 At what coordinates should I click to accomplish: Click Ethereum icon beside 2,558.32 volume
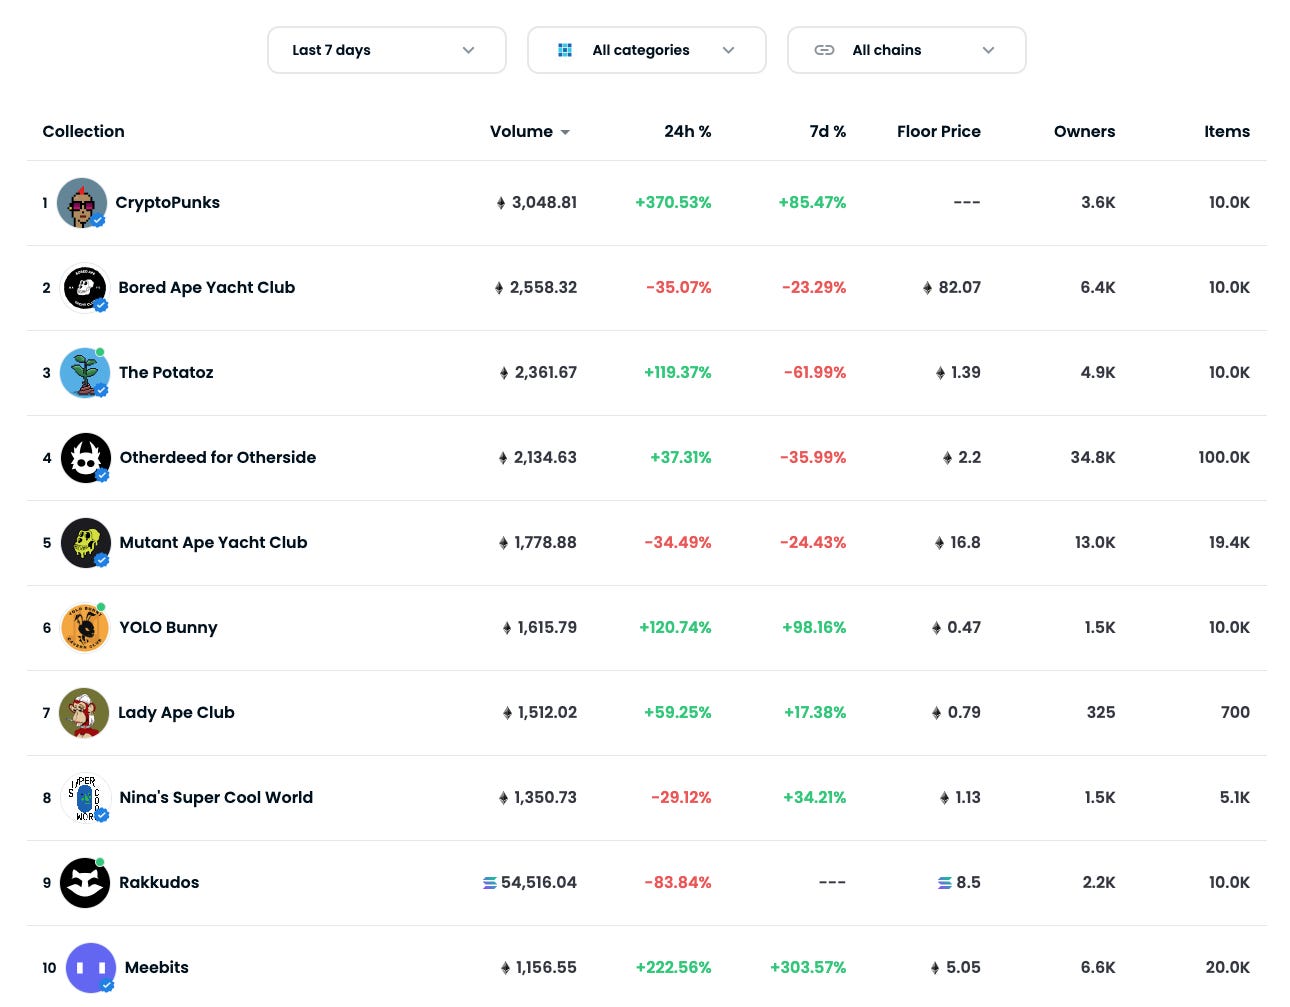click(x=499, y=288)
